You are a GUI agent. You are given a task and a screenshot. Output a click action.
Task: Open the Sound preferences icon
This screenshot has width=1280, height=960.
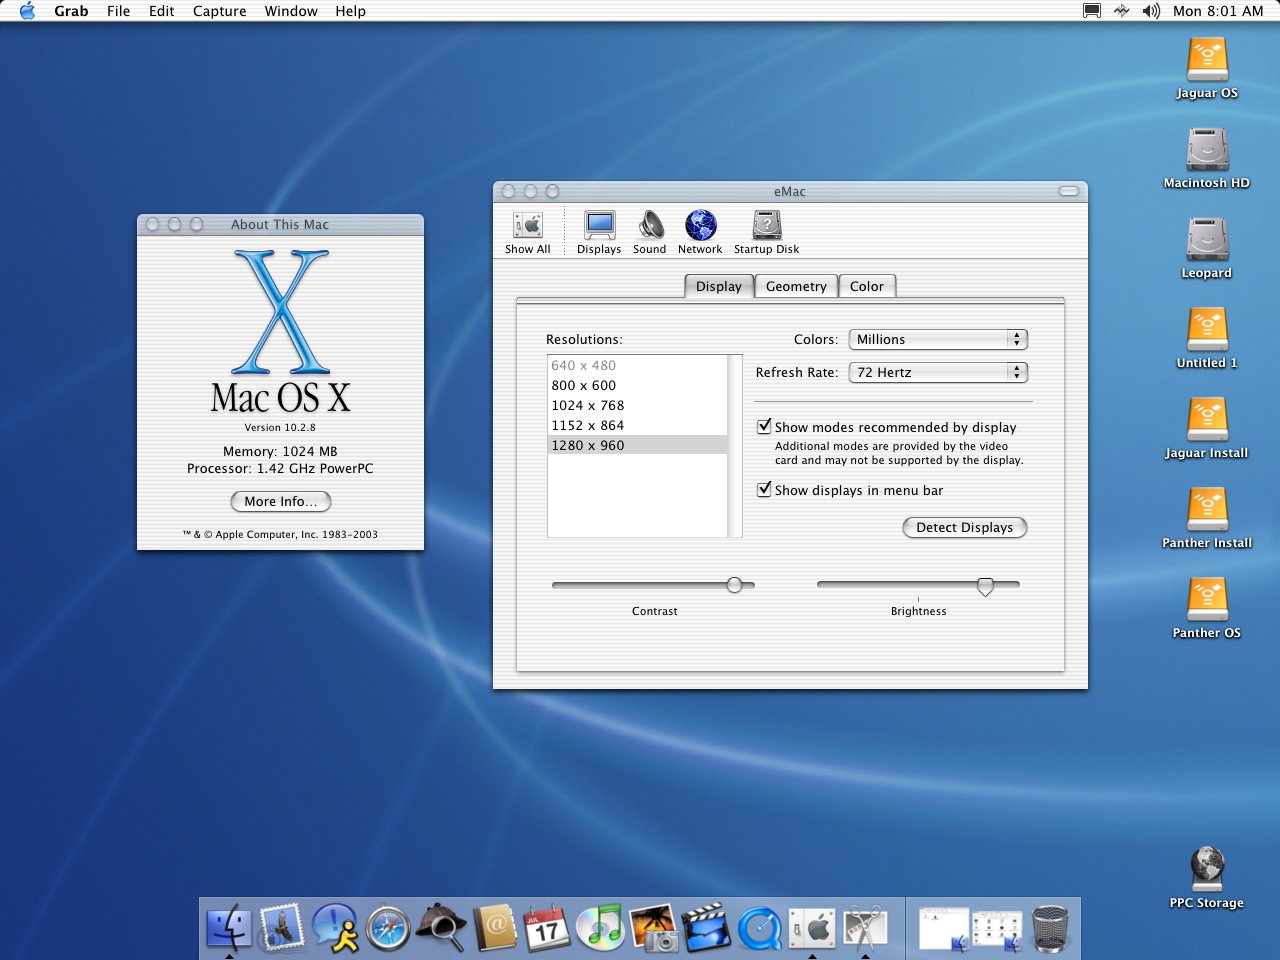[650, 227]
